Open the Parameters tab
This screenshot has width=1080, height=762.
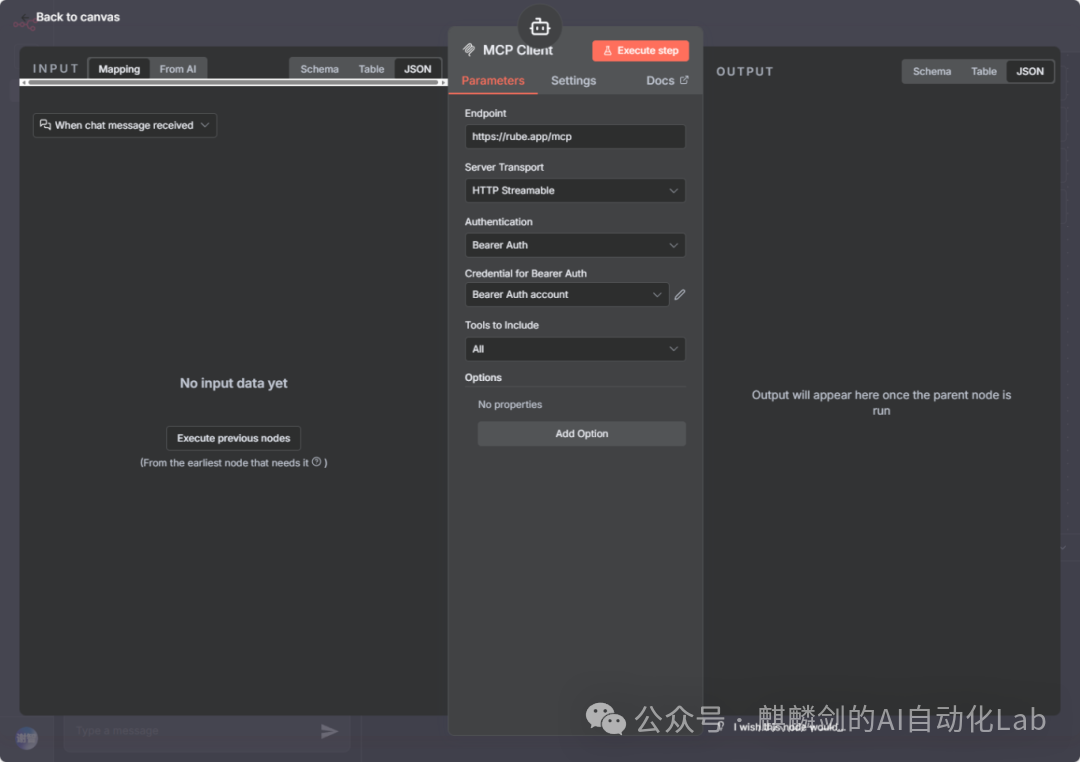pyautogui.click(x=493, y=81)
